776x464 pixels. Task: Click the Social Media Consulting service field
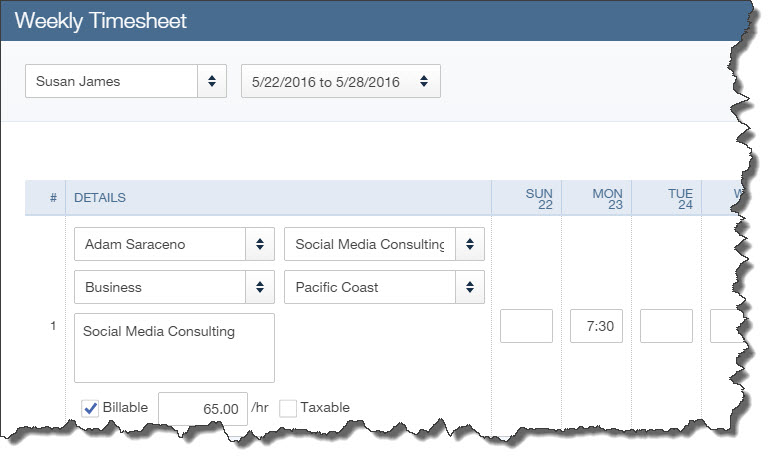coord(370,244)
